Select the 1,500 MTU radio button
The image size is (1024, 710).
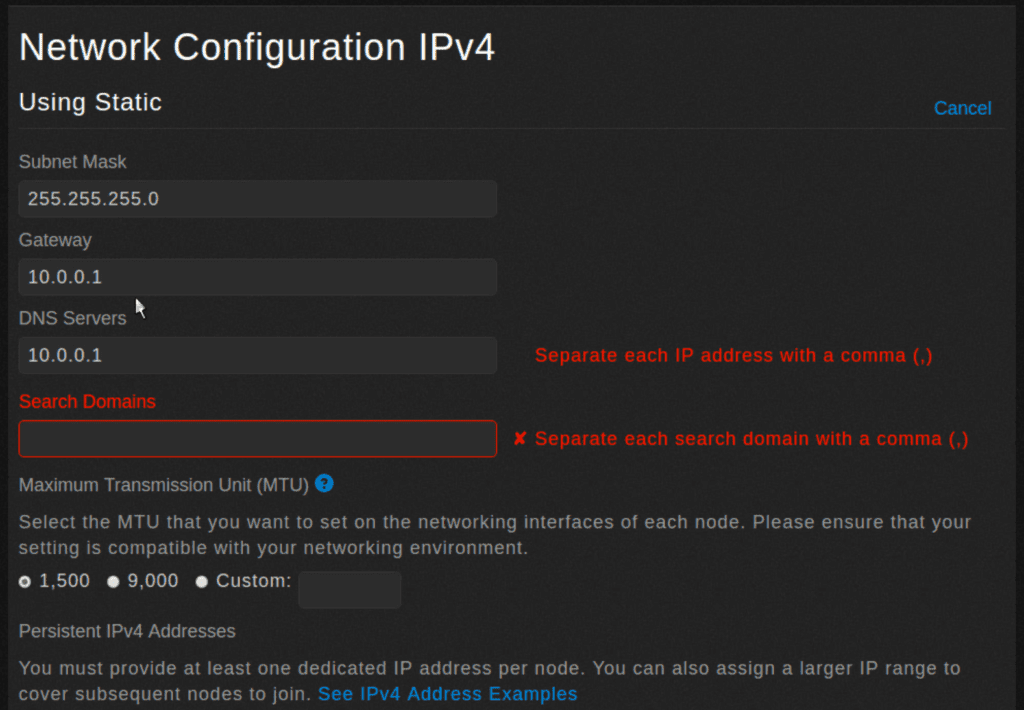click(x=25, y=582)
